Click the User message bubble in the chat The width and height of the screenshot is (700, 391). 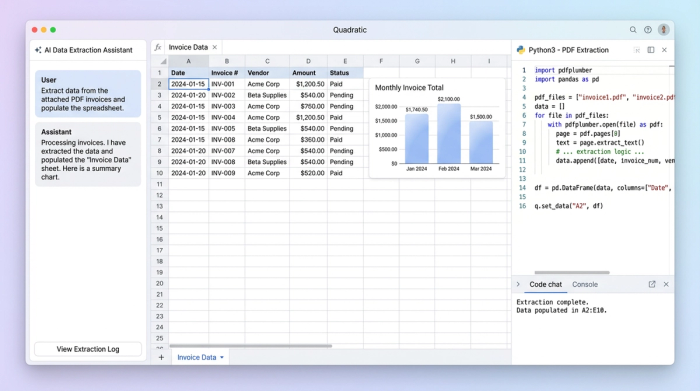click(88, 94)
